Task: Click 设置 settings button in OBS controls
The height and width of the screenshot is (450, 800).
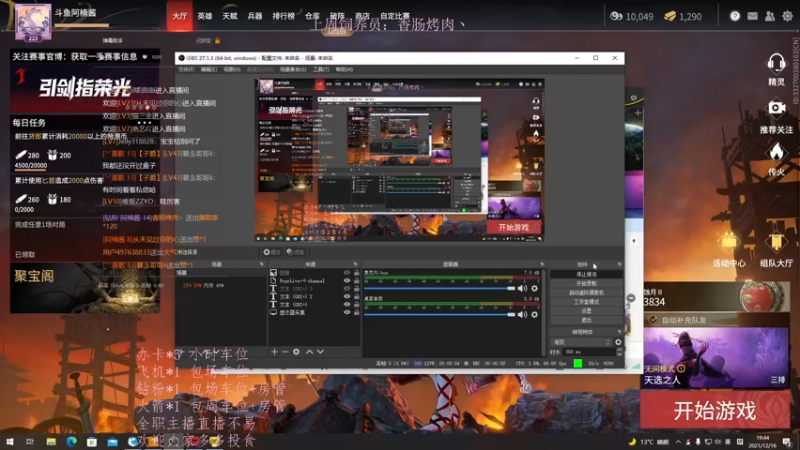Action: pyautogui.click(x=586, y=311)
